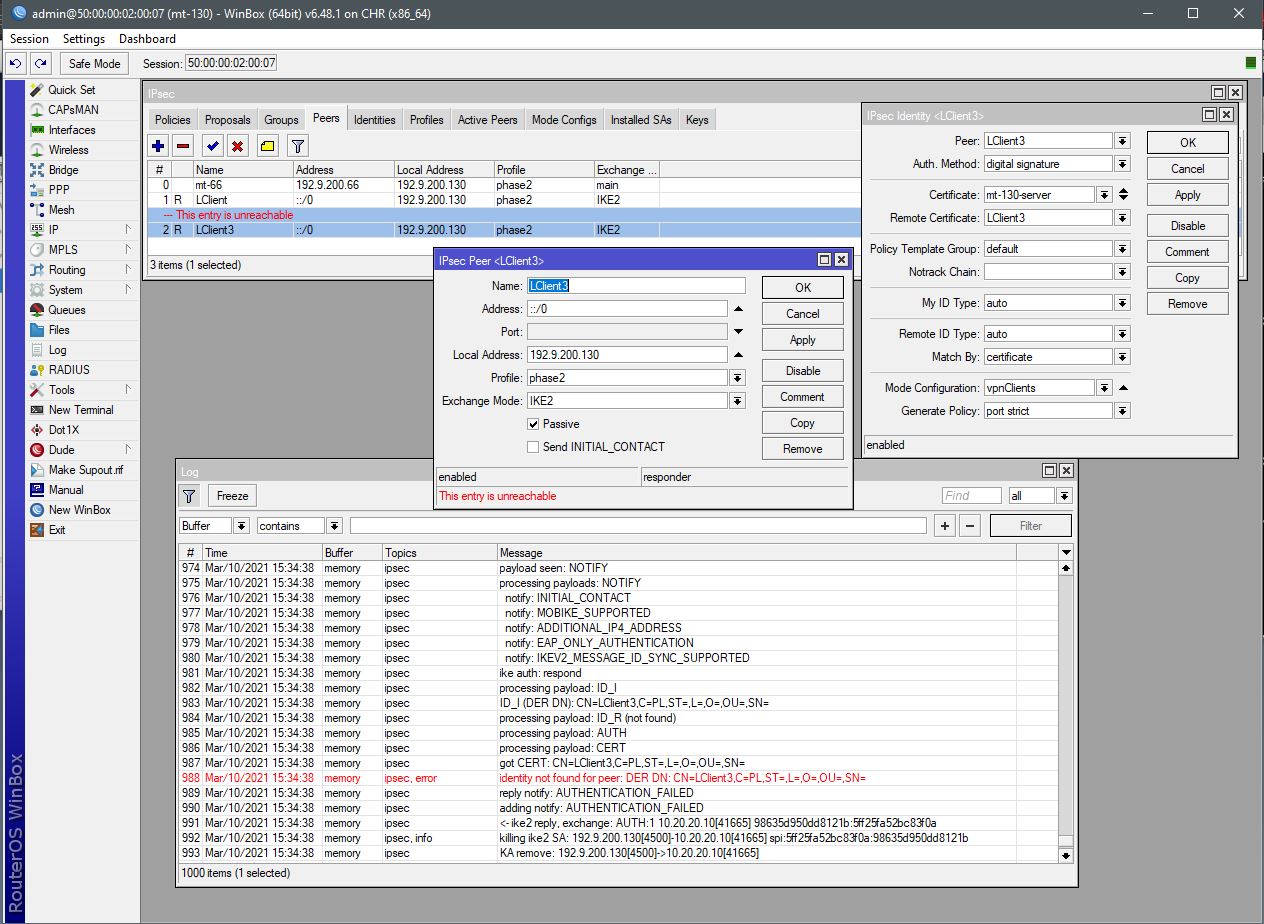Image resolution: width=1264 pixels, height=924 pixels.
Task: Open the Buffer dropdown in Log filter
Action: pyautogui.click(x=242, y=526)
